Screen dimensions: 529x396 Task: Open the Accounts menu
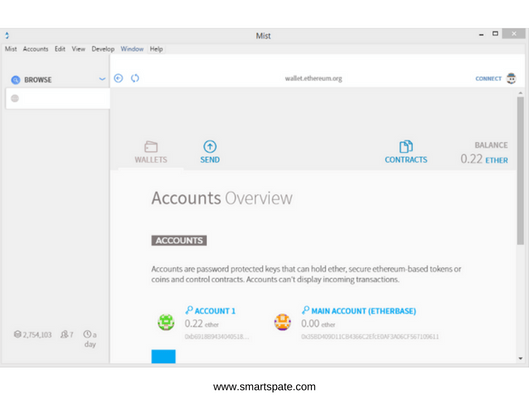point(35,49)
